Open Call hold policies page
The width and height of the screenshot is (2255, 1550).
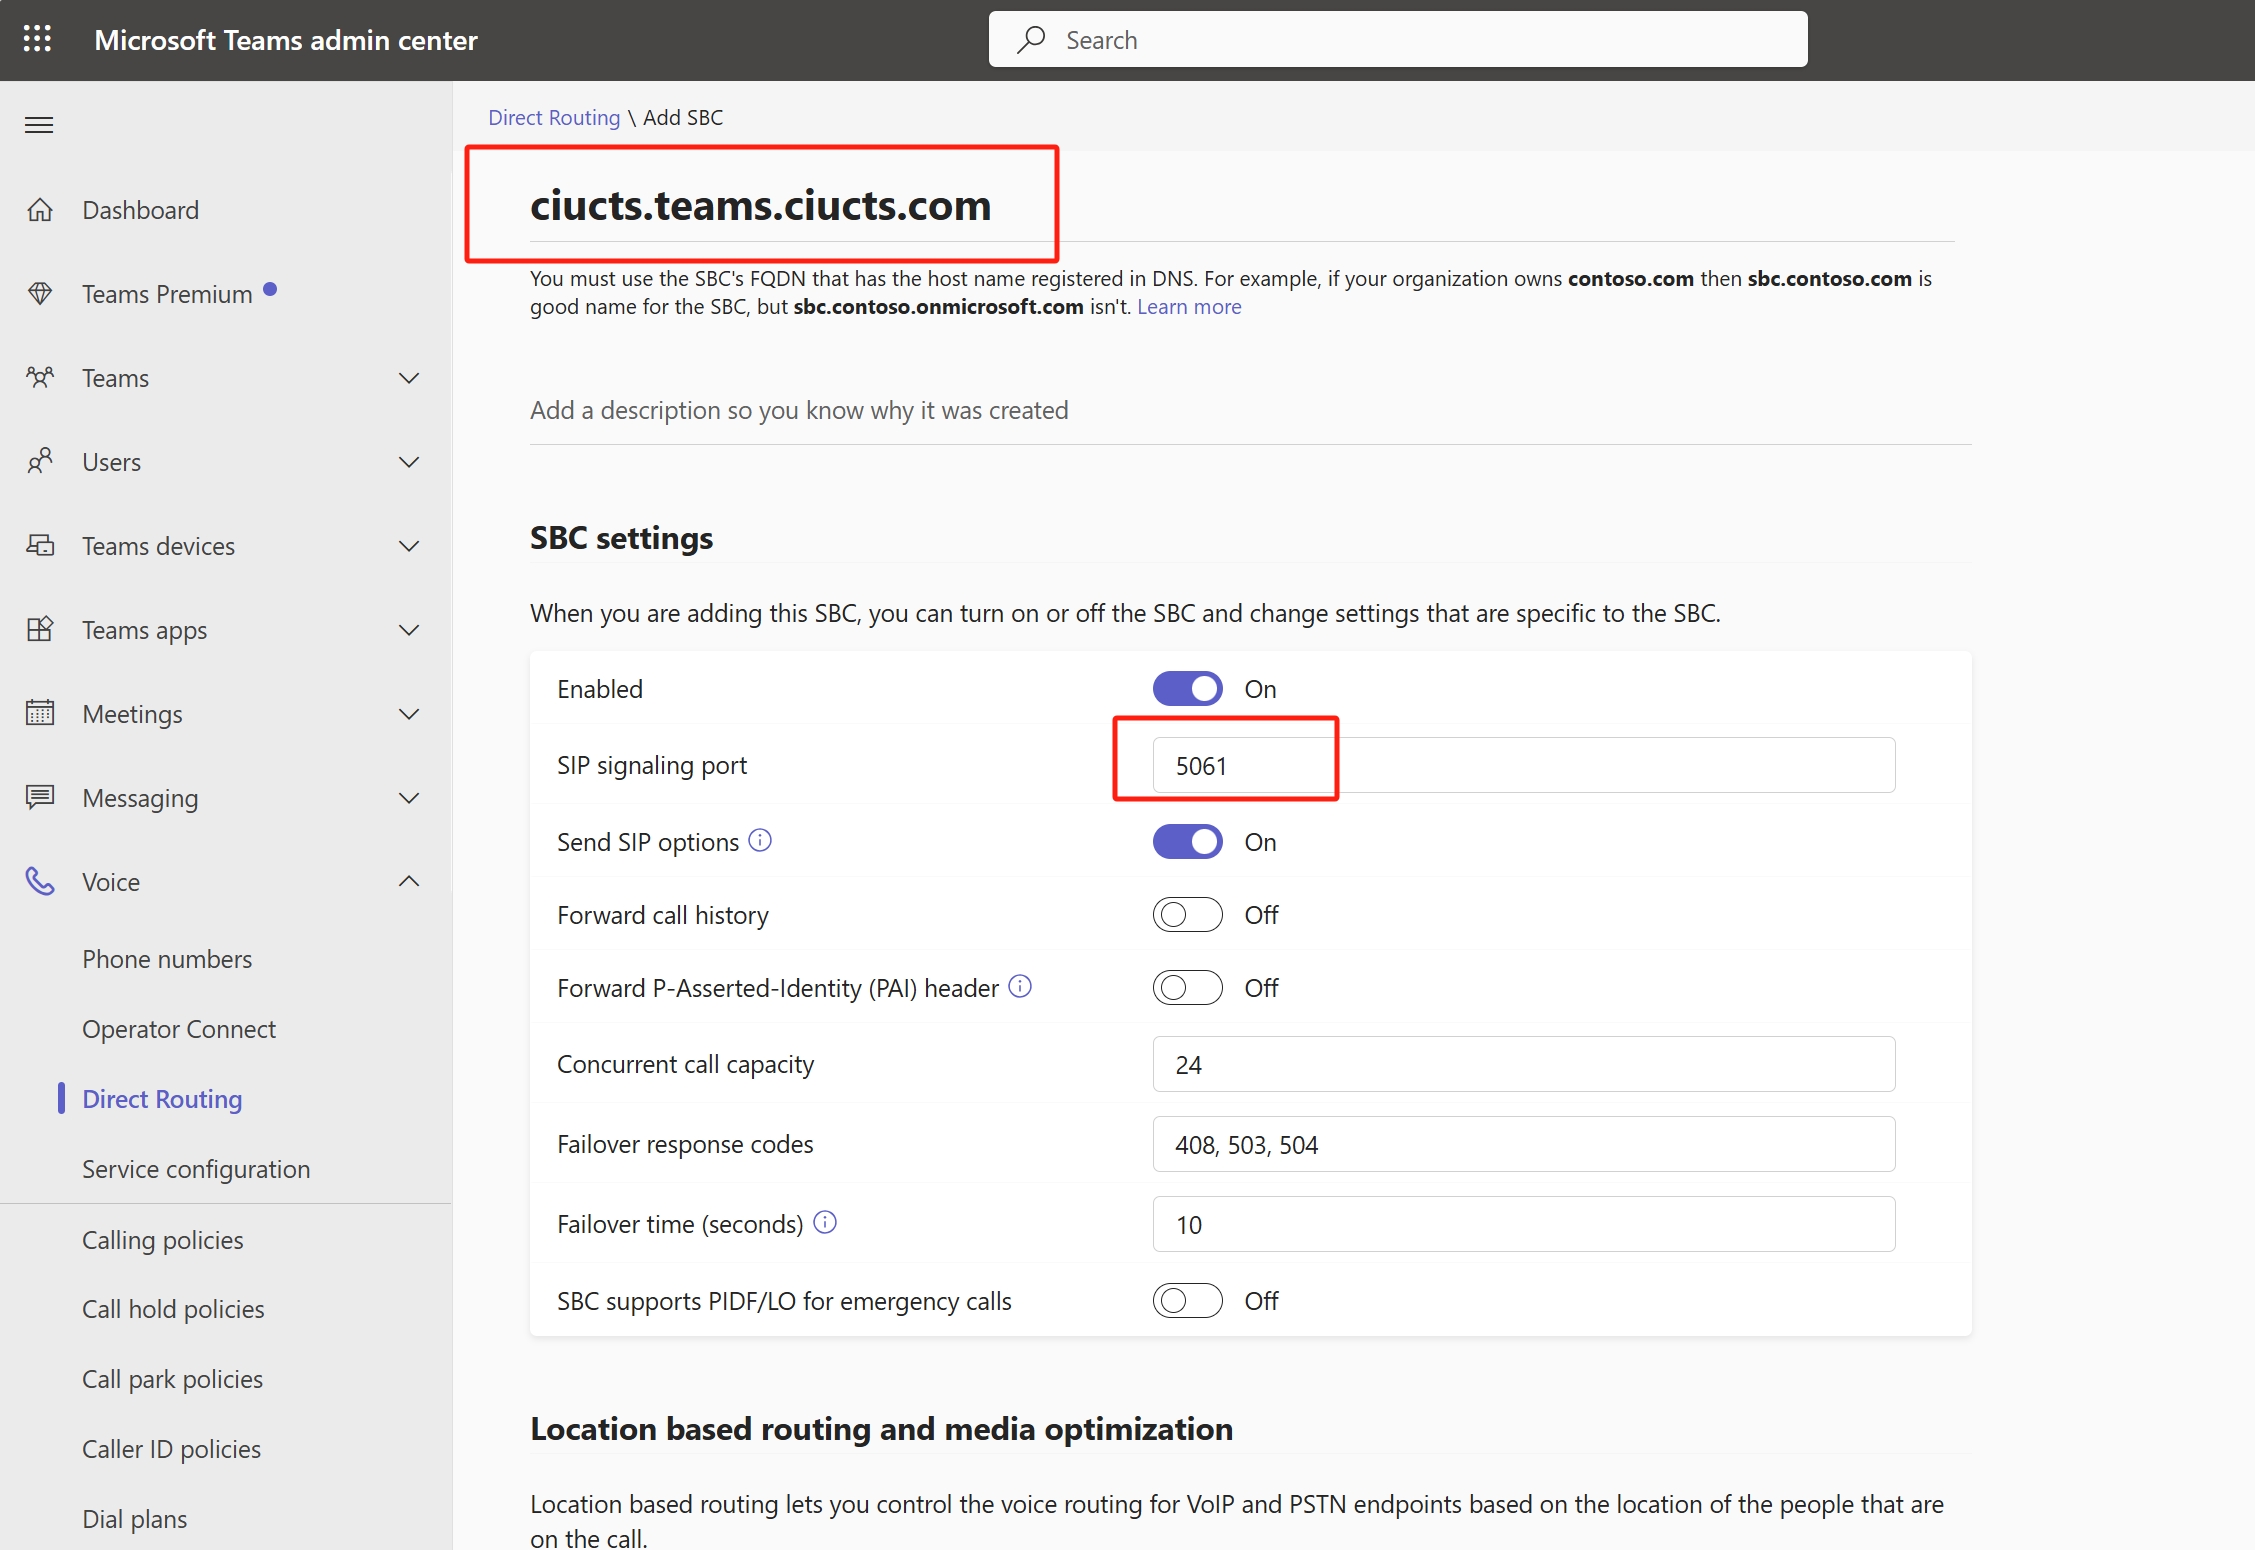[x=173, y=1309]
